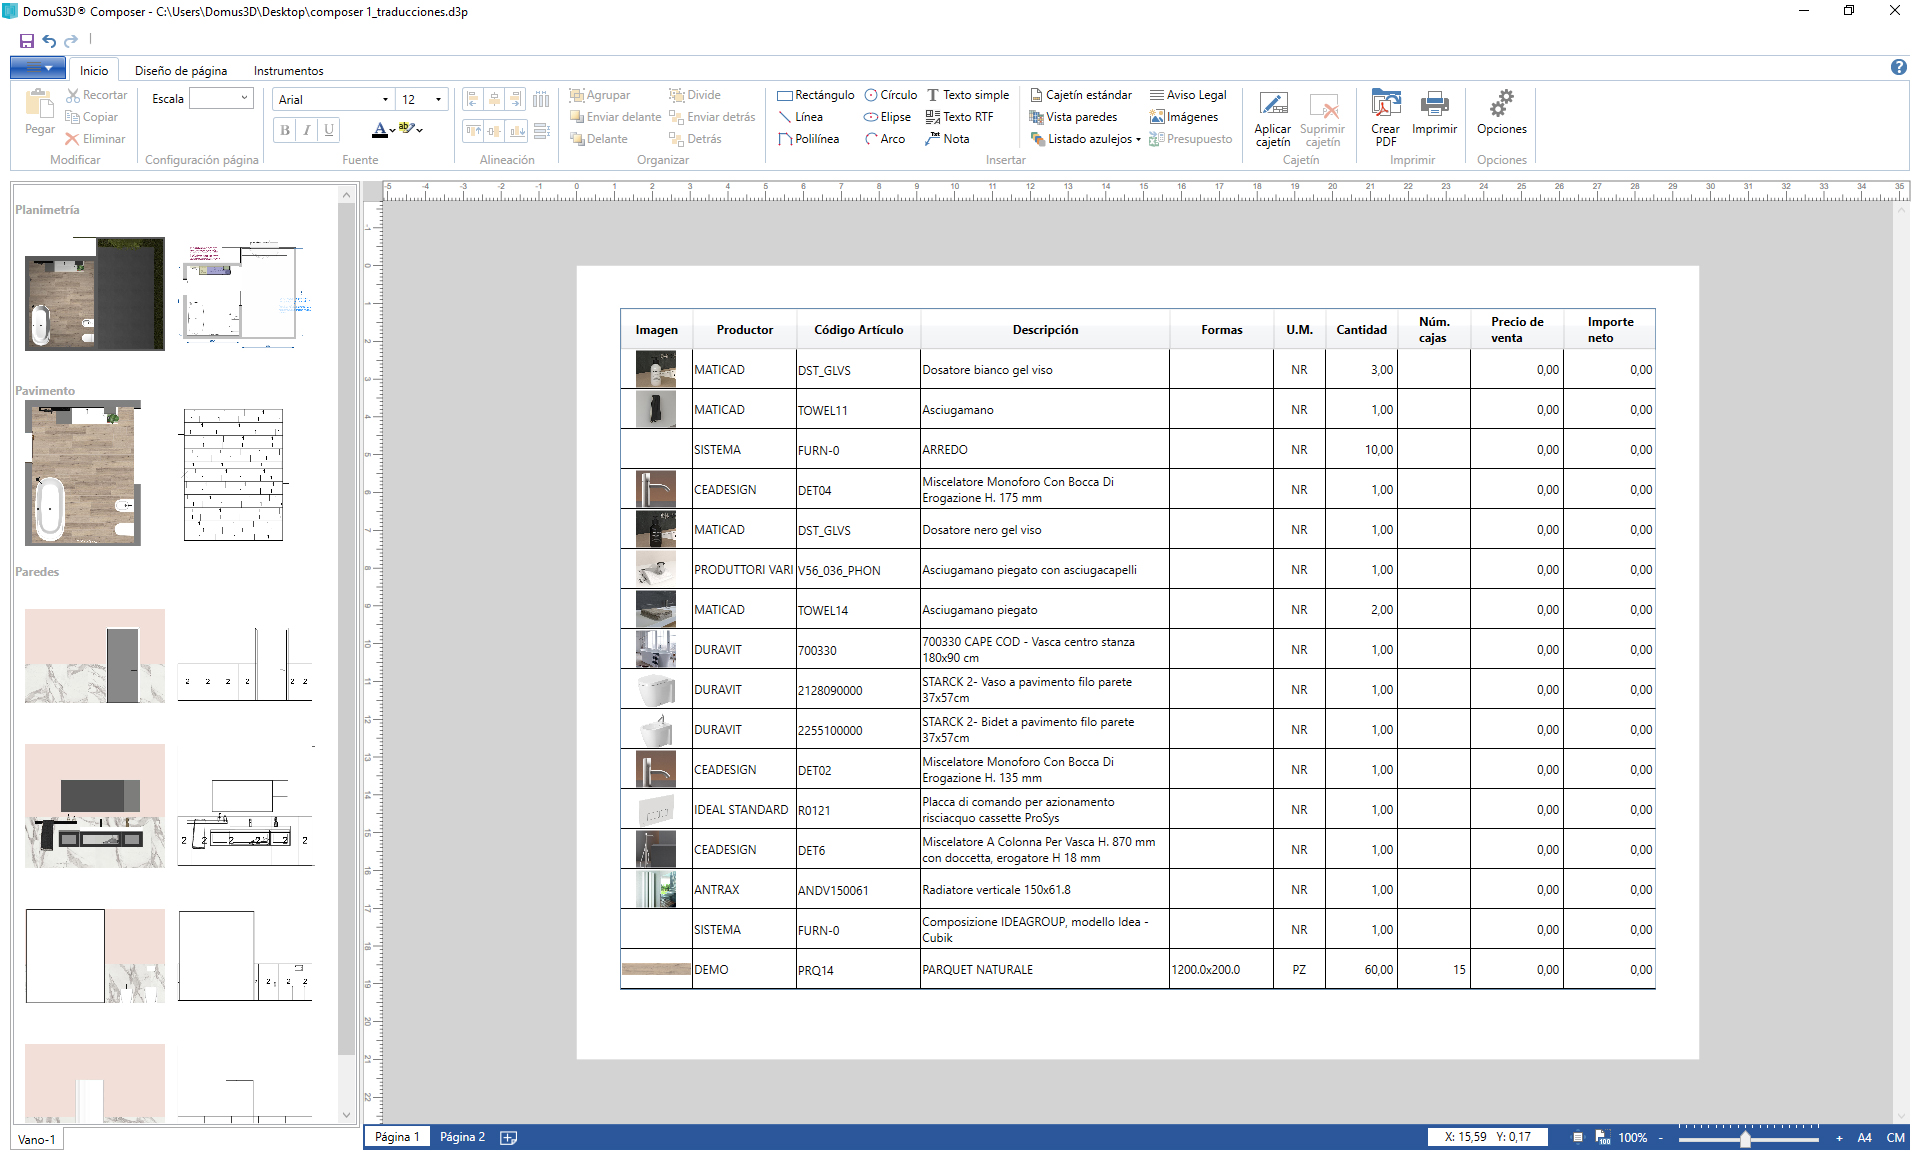Click the font color A swatch

point(379,130)
